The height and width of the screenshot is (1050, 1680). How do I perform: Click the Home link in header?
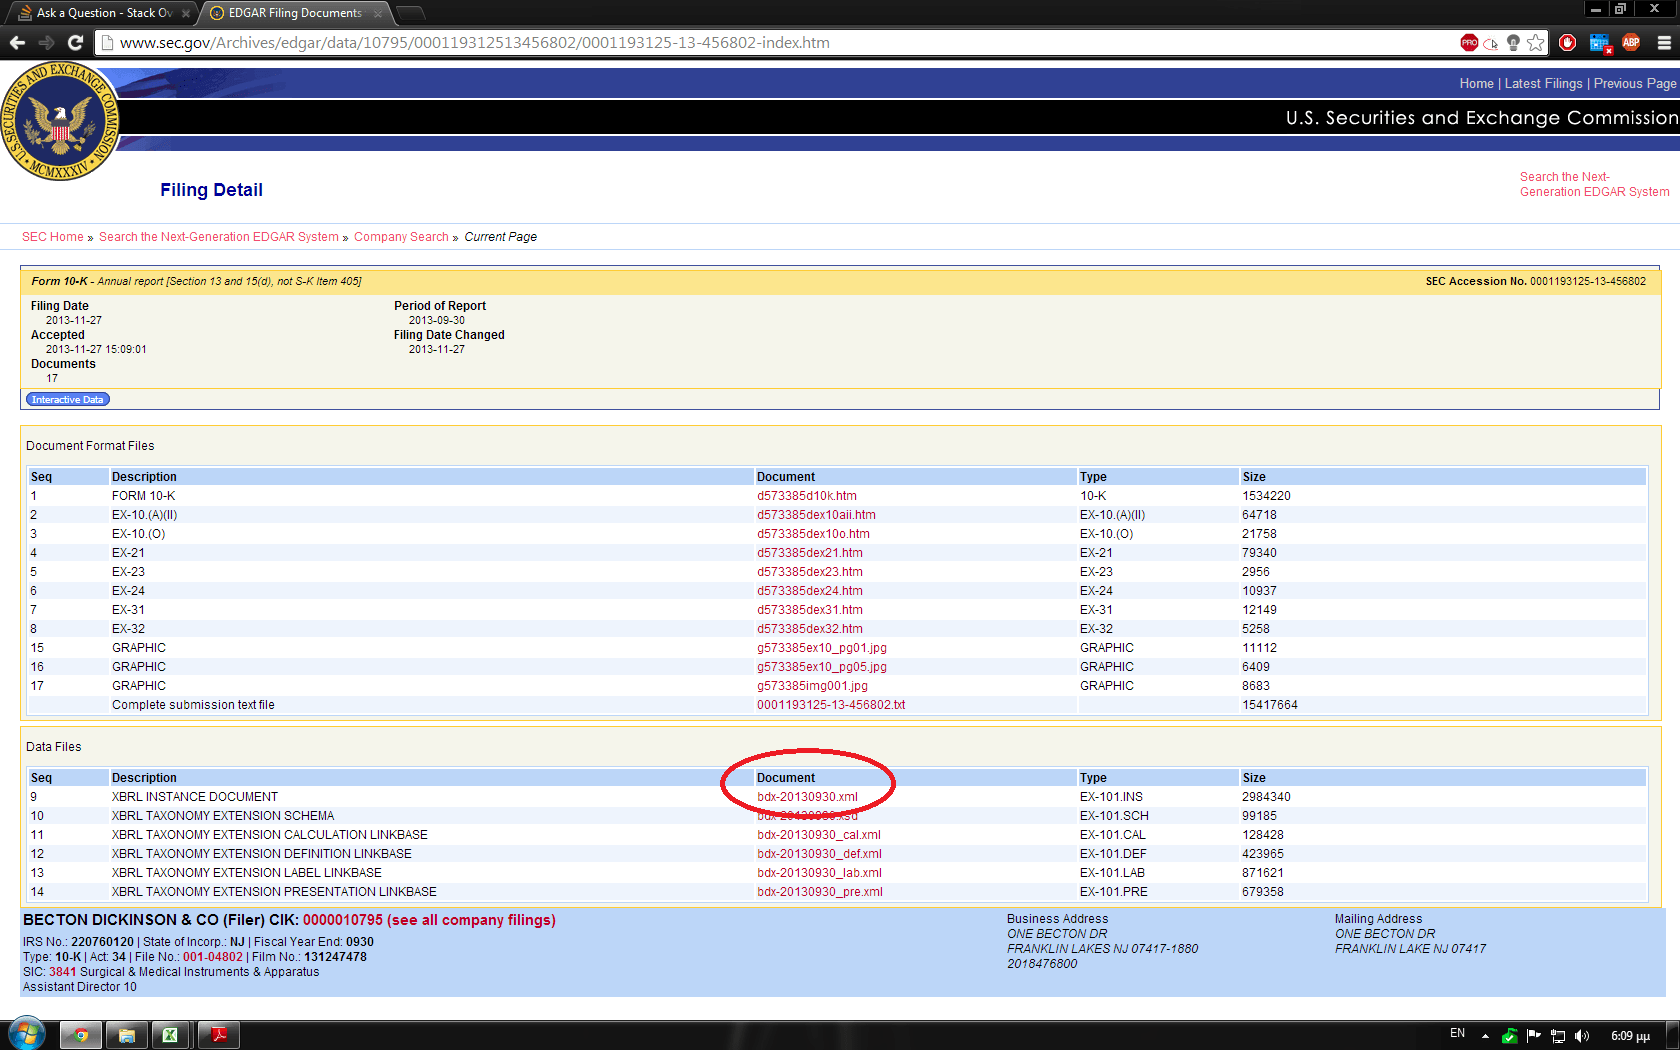coord(1476,84)
